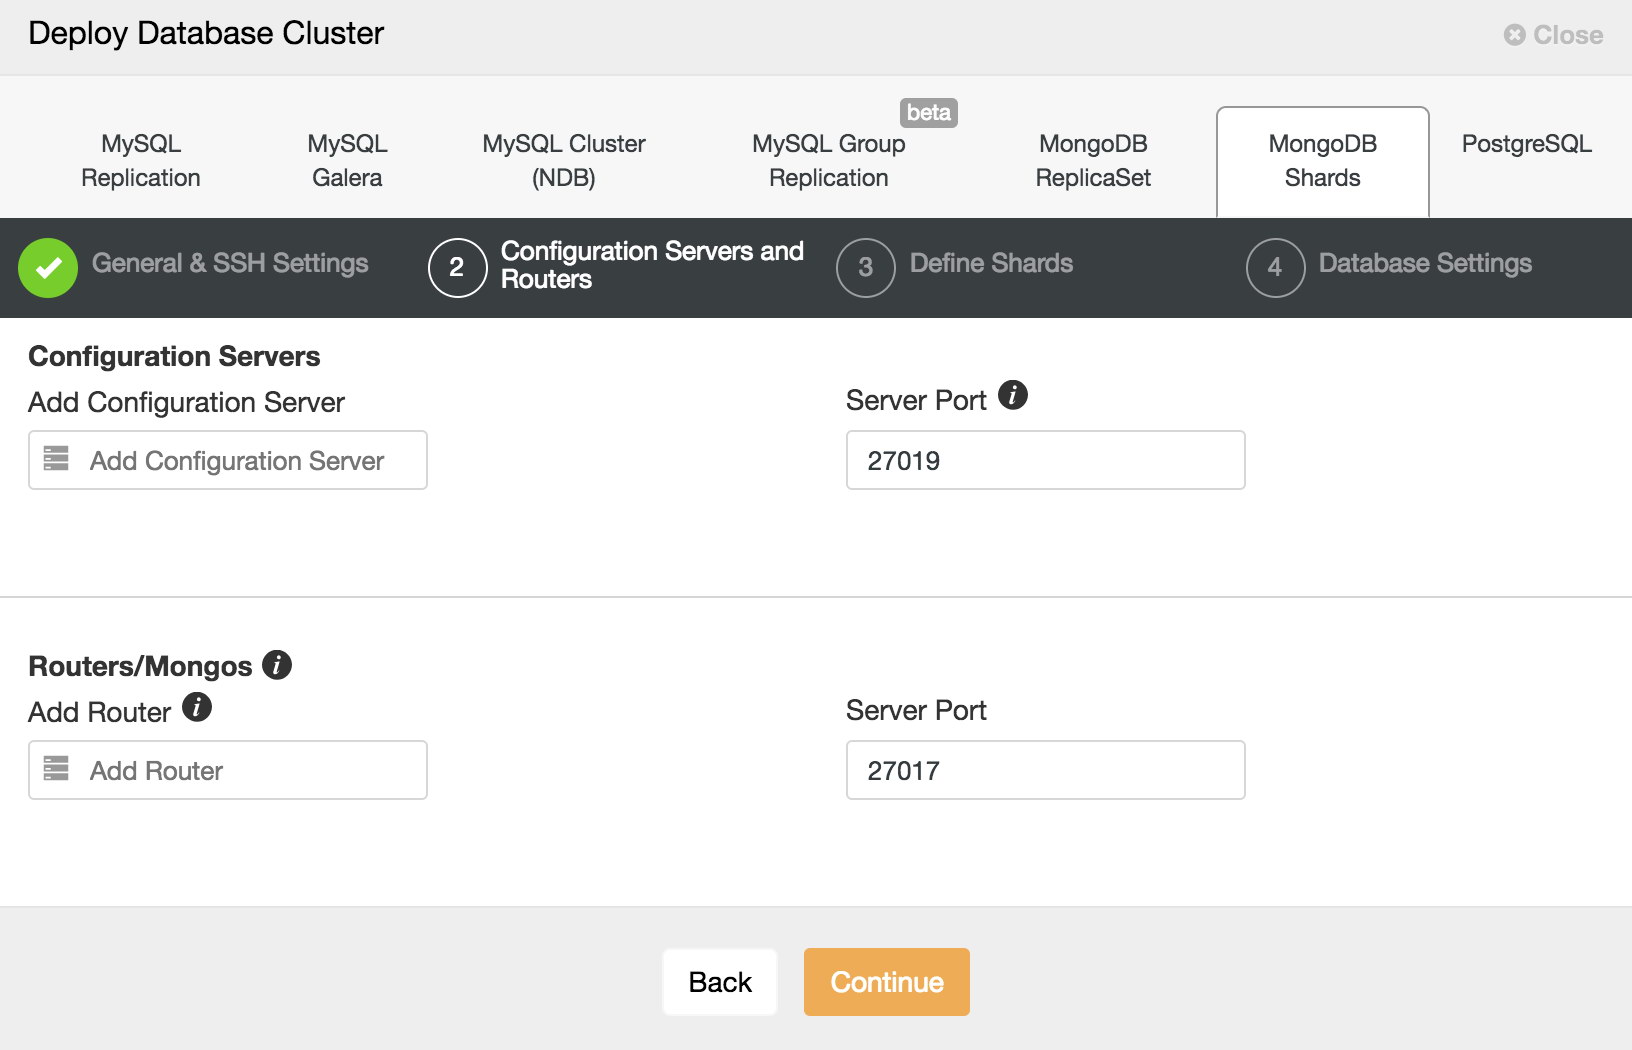Click step 2 circle icon
Image resolution: width=1632 pixels, height=1050 pixels.
(x=457, y=268)
